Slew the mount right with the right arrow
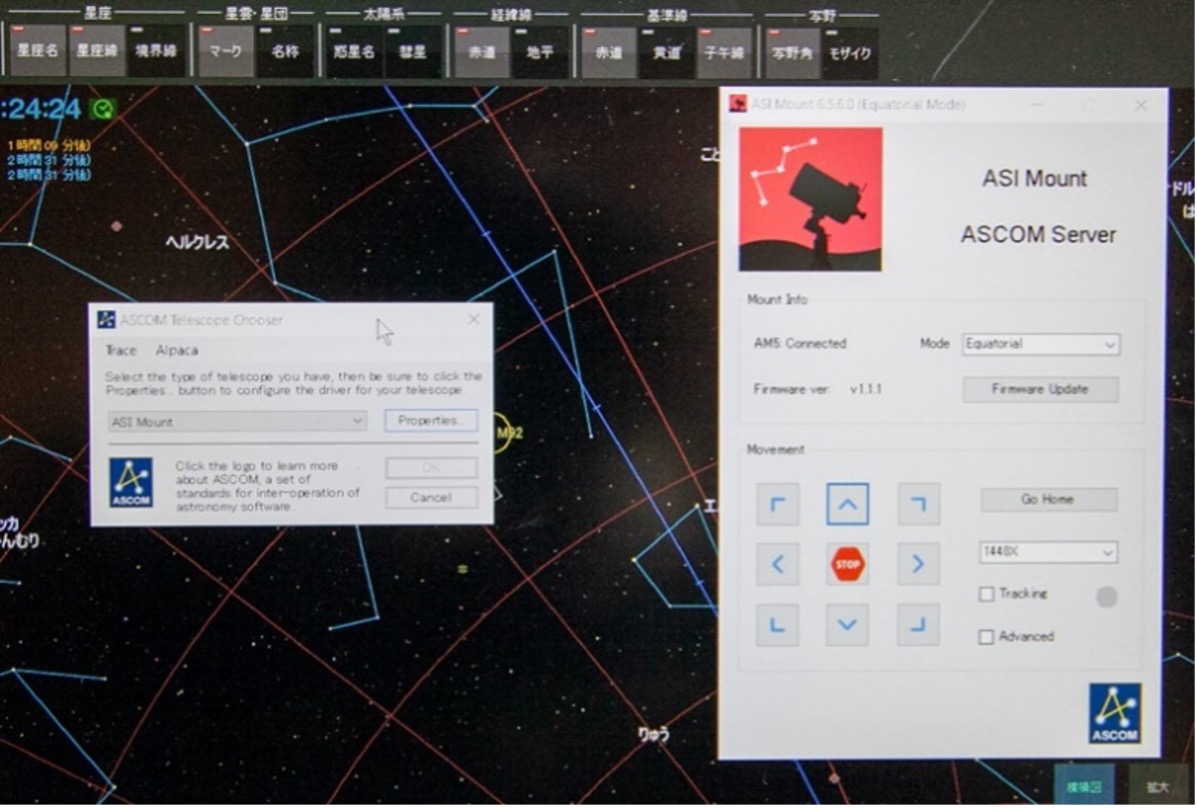Screen dimensions: 1197x809 click(918, 564)
